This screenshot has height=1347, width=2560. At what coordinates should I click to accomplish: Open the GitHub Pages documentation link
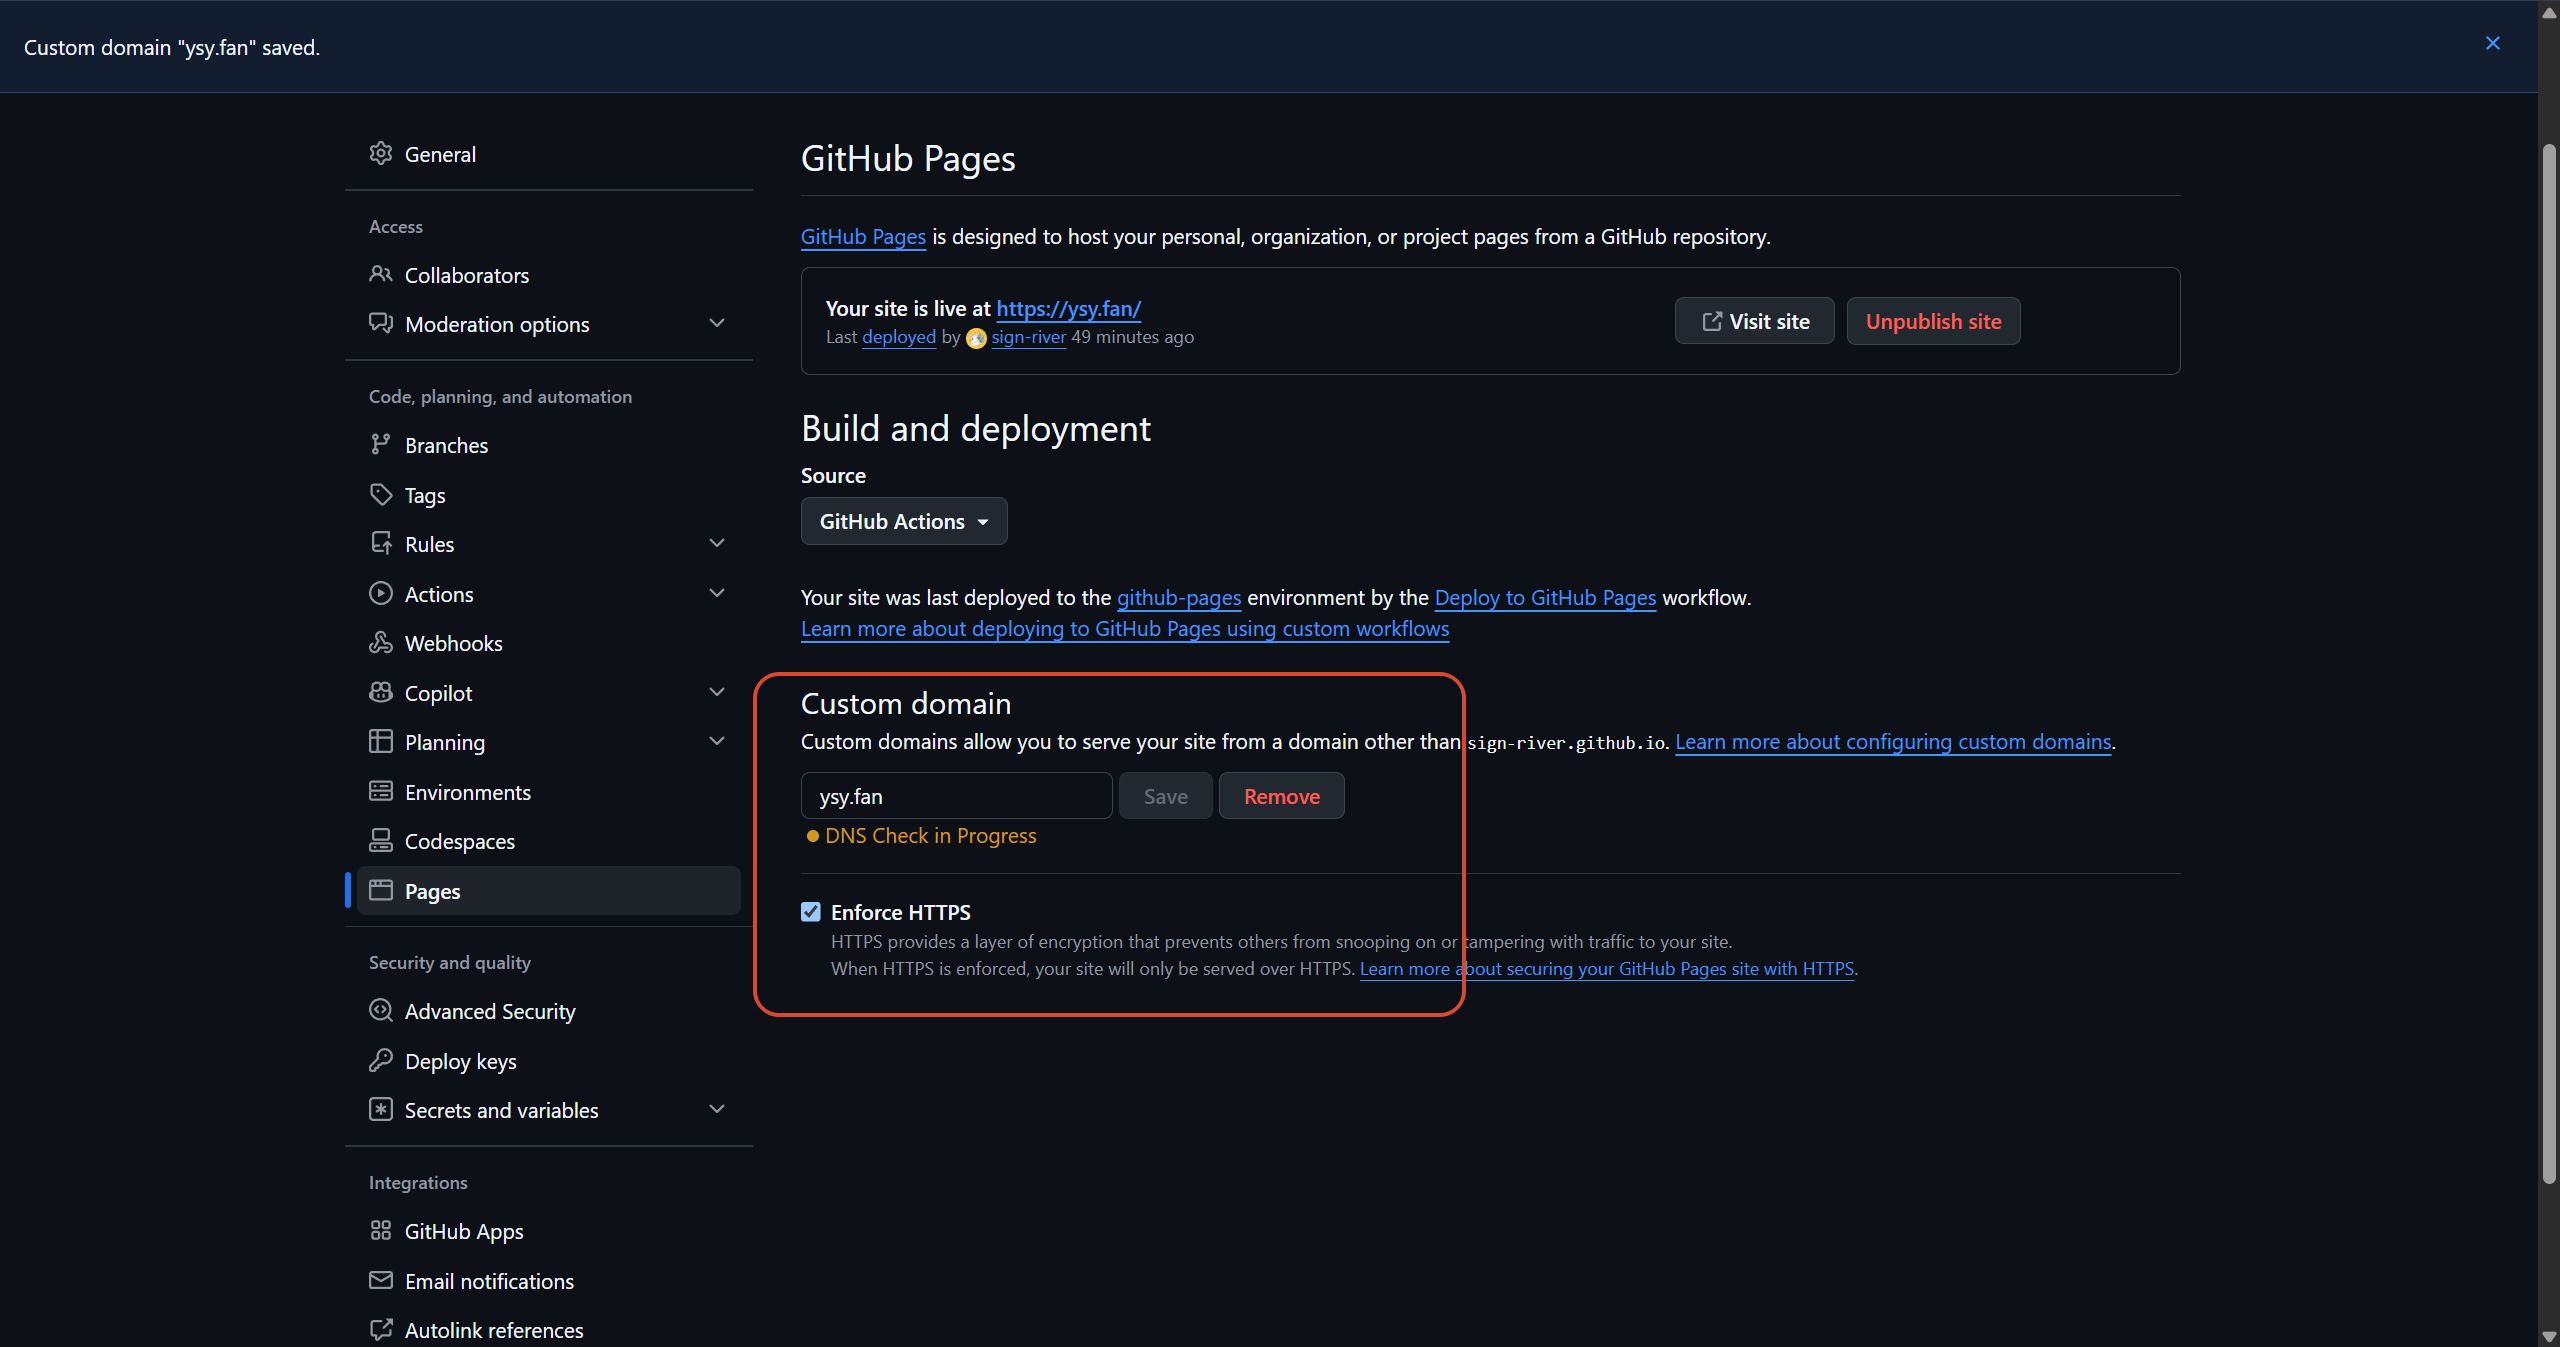click(x=863, y=237)
